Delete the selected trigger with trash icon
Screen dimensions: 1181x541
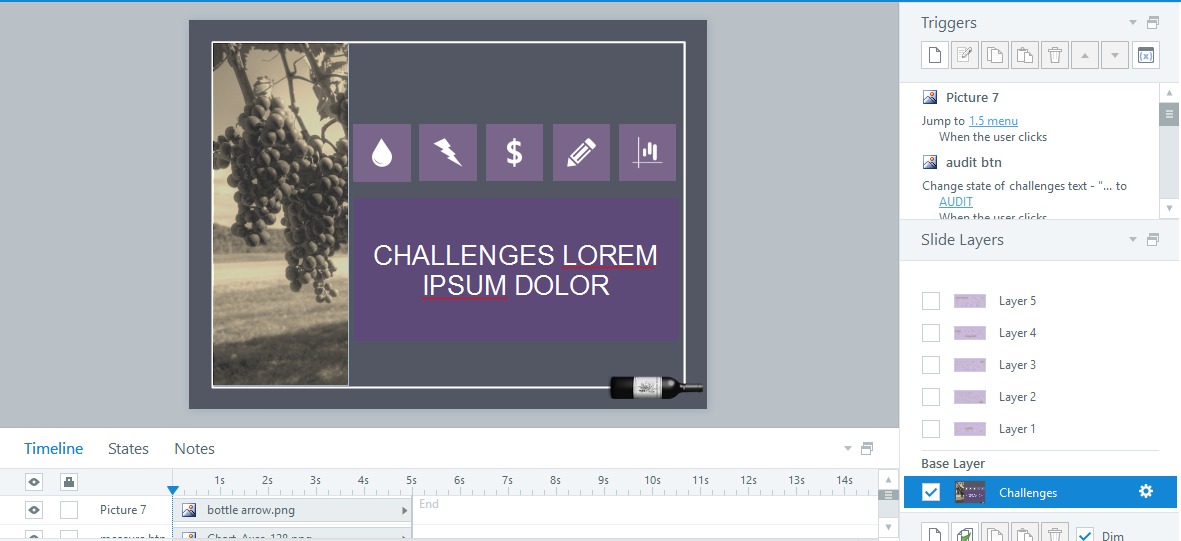coord(1054,55)
